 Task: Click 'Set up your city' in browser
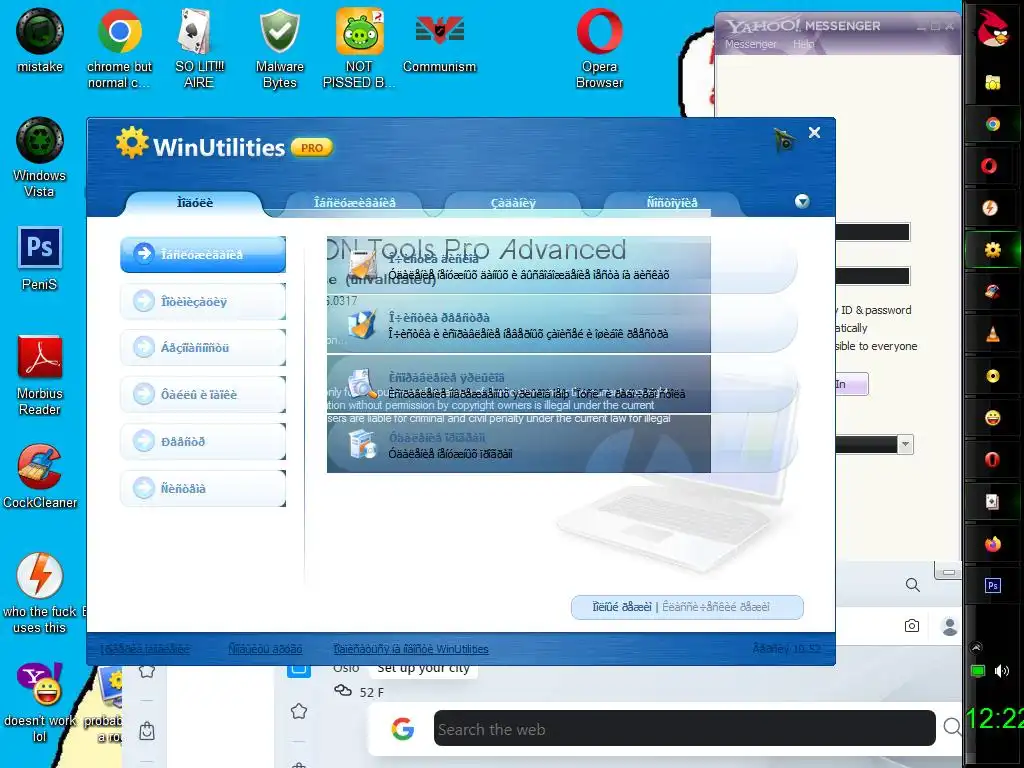click(x=423, y=668)
